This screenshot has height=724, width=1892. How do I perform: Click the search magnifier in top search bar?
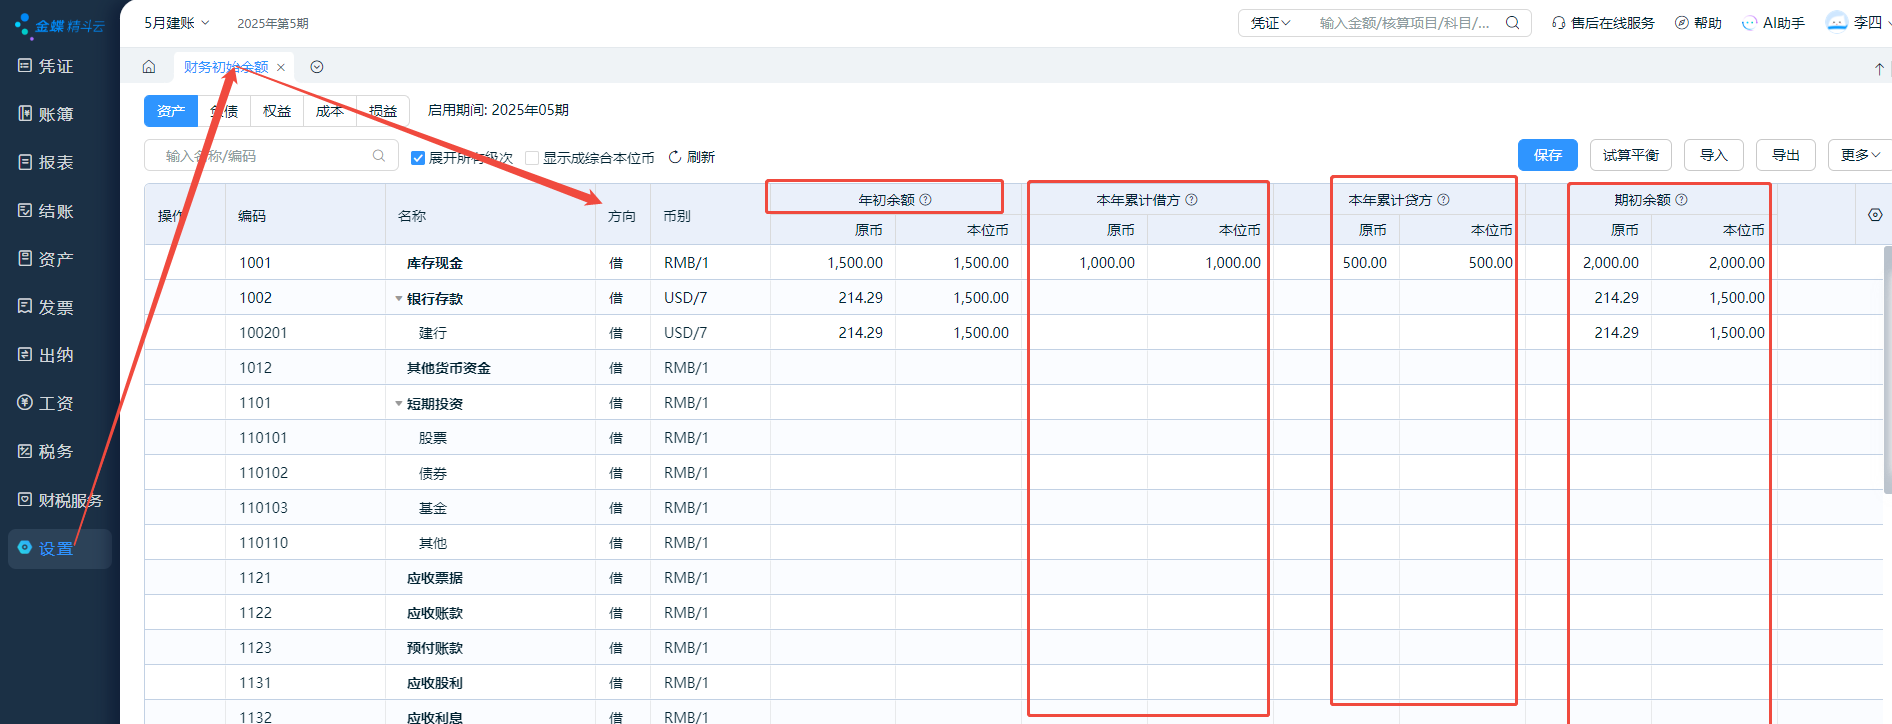click(1513, 23)
